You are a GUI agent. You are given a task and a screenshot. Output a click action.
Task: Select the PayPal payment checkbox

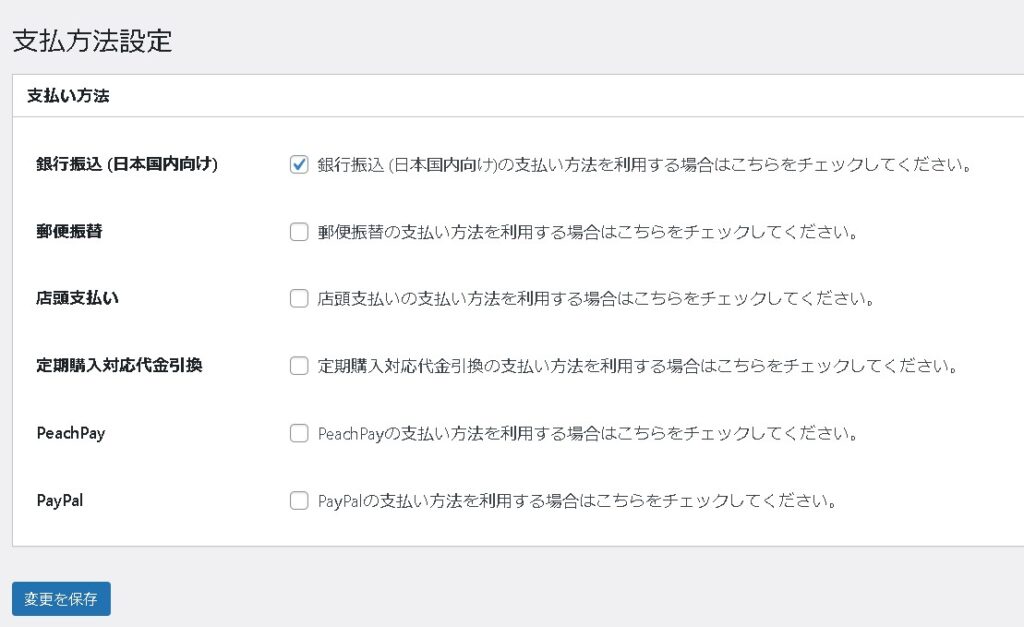click(x=298, y=500)
